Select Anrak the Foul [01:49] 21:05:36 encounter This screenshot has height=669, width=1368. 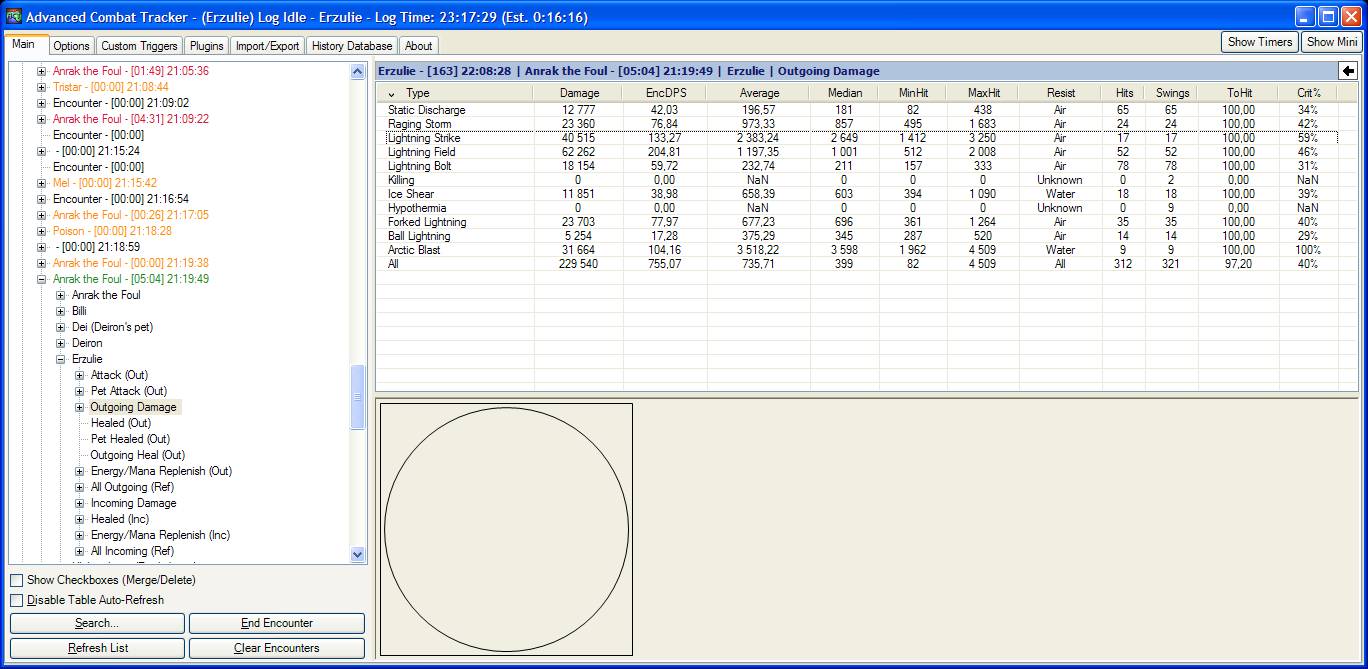130,71
